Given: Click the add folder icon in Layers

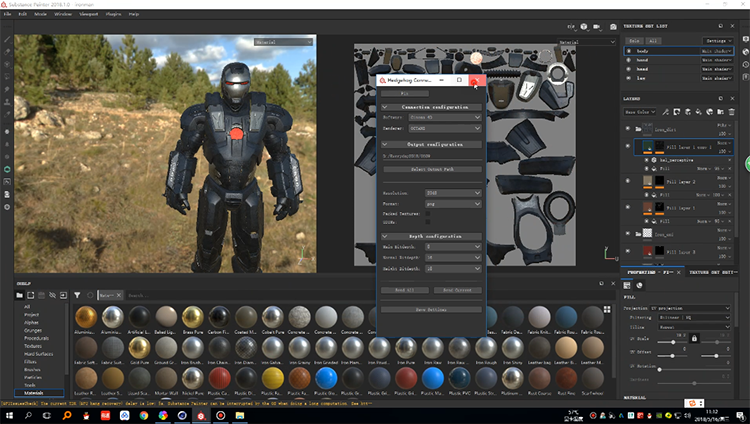Looking at the screenshot, I should [x=722, y=111].
